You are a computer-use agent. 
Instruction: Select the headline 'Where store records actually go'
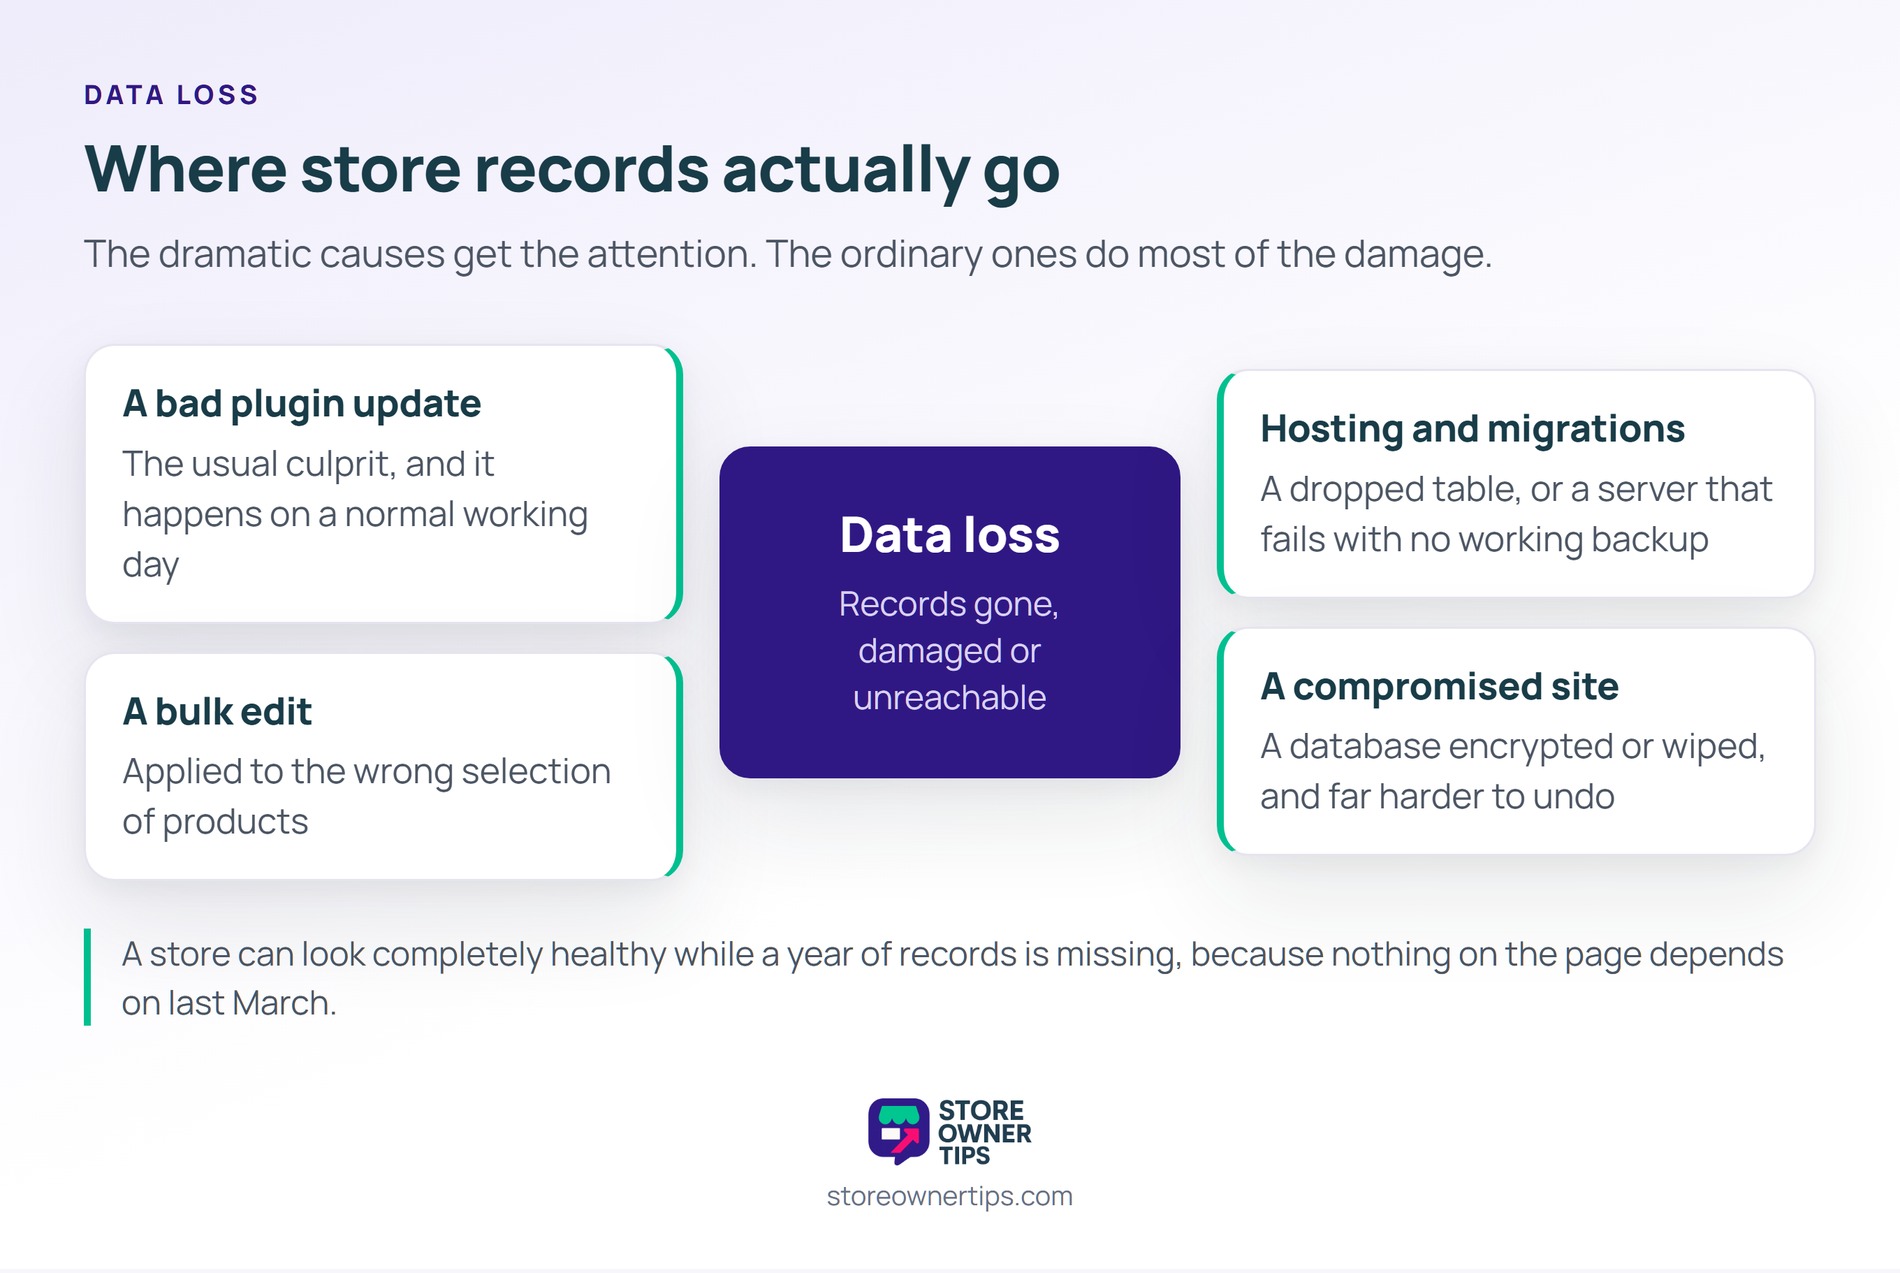click(572, 170)
